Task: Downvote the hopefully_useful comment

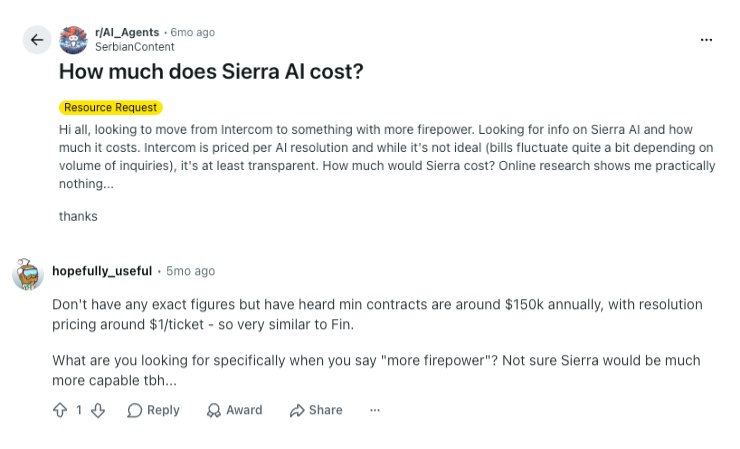Action: [x=98, y=410]
